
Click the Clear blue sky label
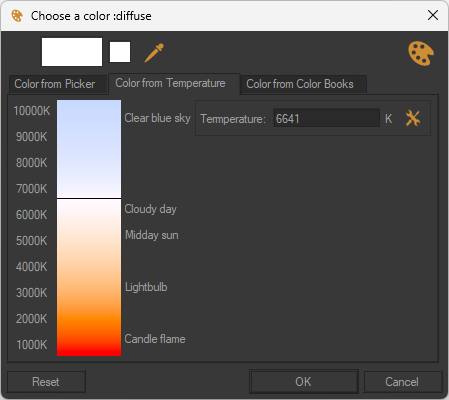tap(157, 118)
